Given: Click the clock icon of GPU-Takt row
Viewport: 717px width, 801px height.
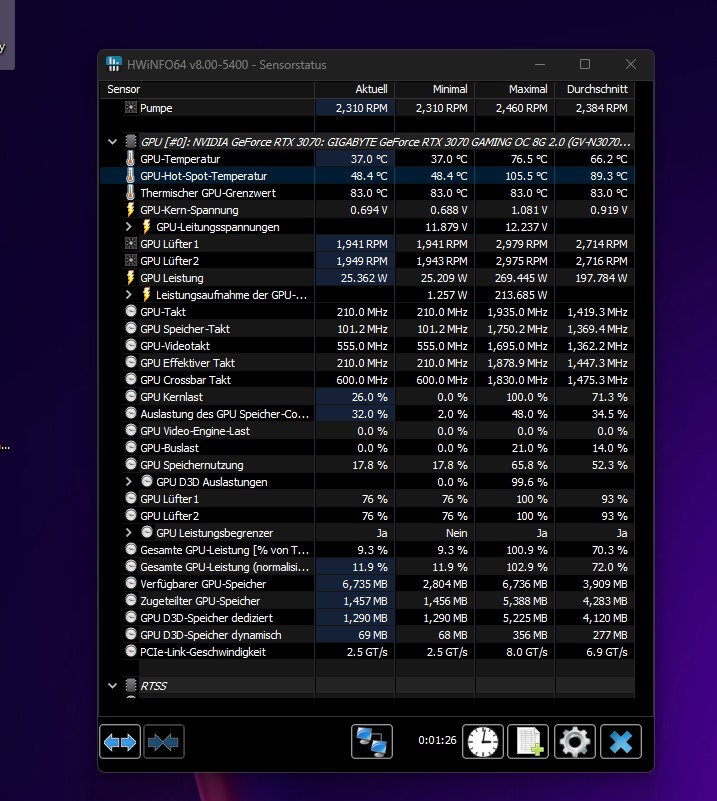Looking at the screenshot, I should tap(131, 311).
